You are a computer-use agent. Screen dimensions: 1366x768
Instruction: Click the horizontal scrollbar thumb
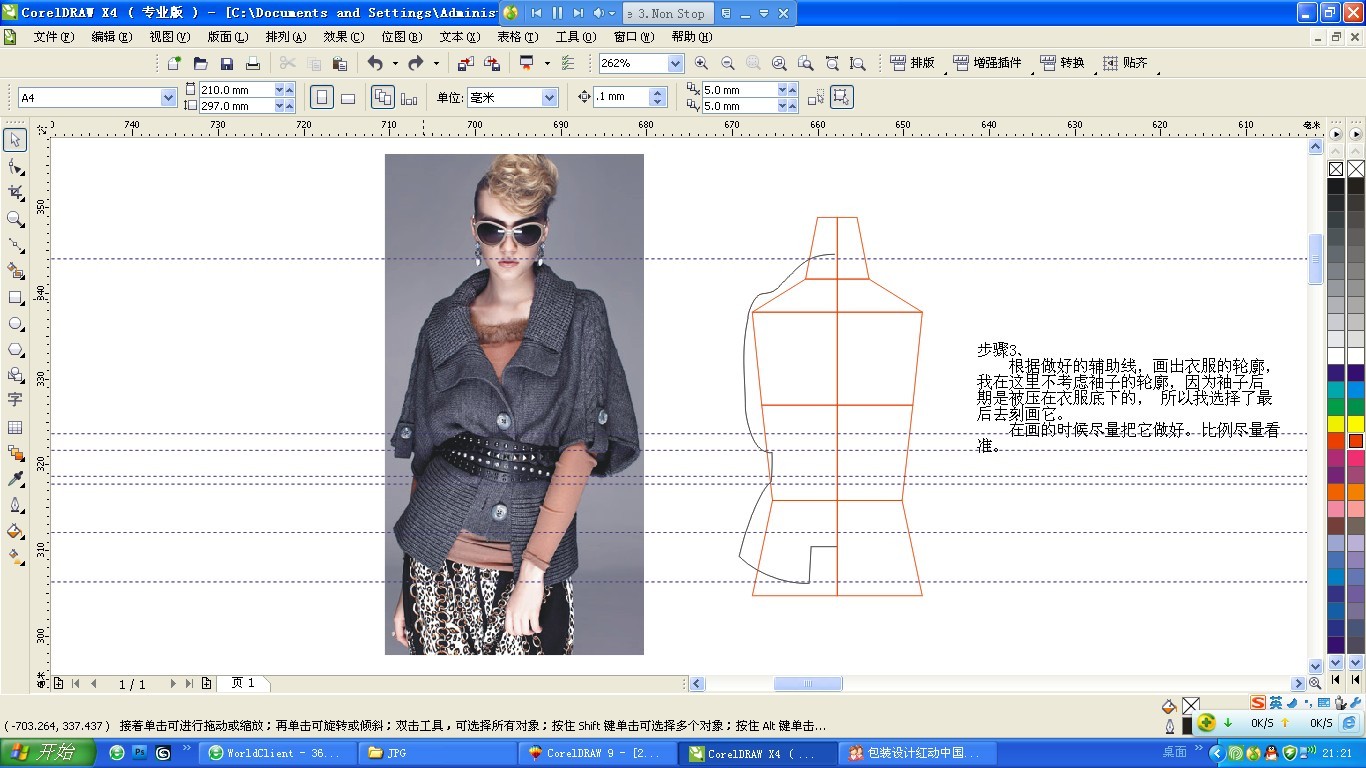point(808,684)
